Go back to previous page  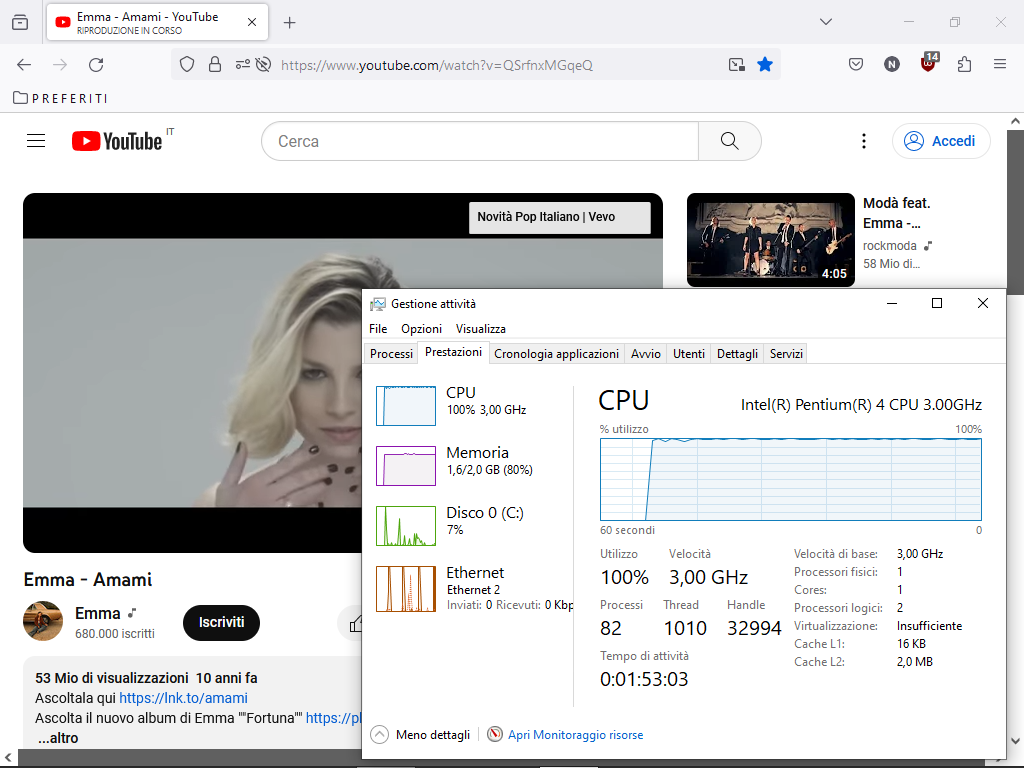click(24, 65)
